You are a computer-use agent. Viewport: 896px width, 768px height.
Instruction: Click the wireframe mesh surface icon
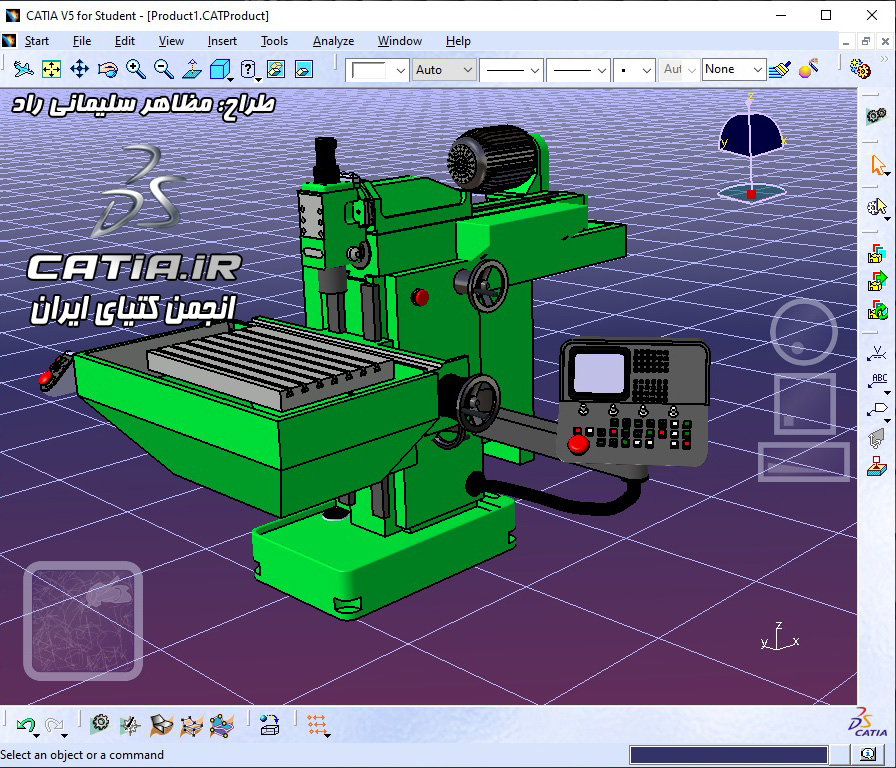191,726
